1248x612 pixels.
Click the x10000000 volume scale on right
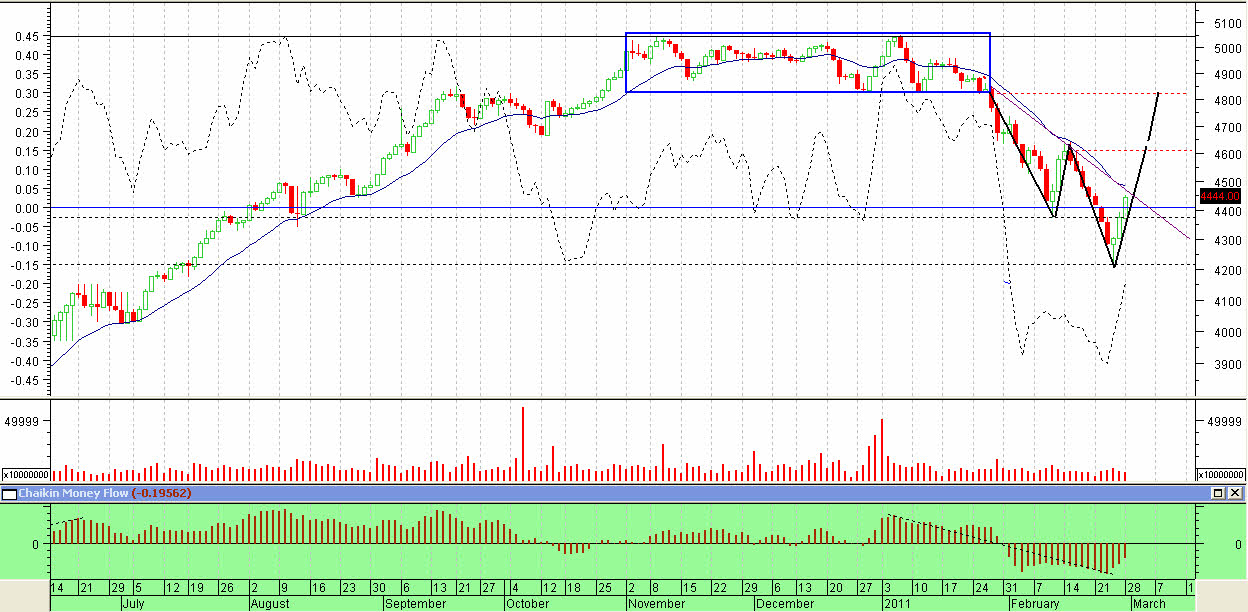pos(1221,475)
